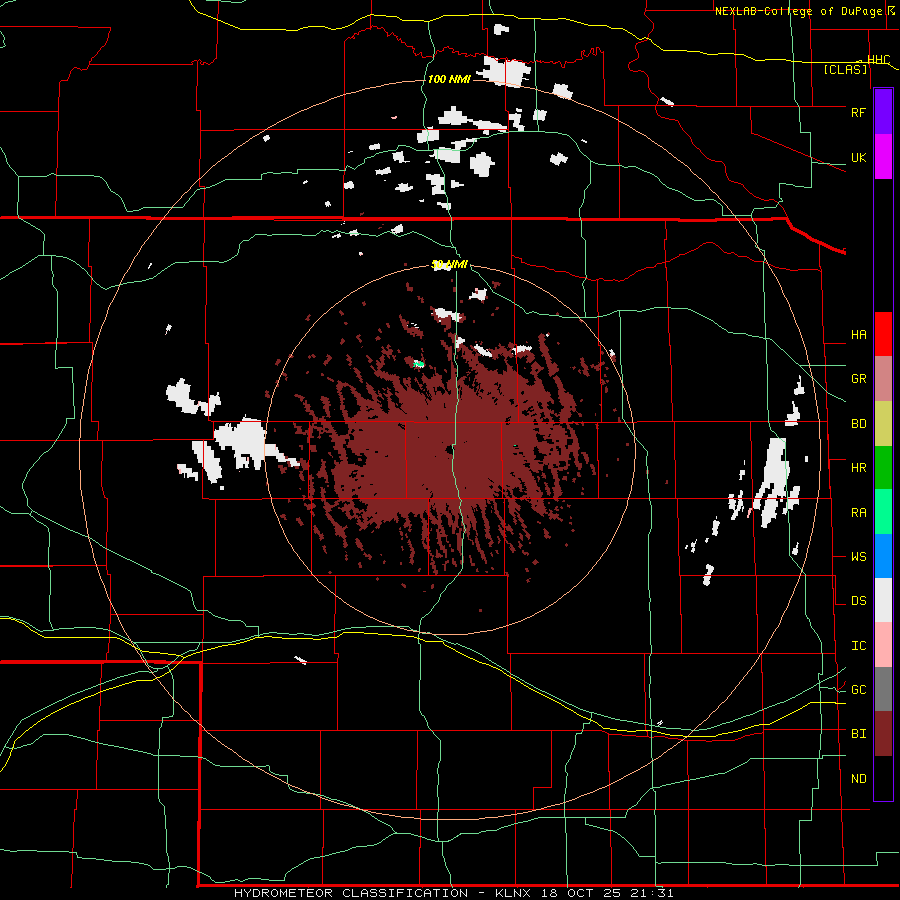The width and height of the screenshot is (900, 900).
Task: Select the IC pink legend swatch
Action: point(883,645)
